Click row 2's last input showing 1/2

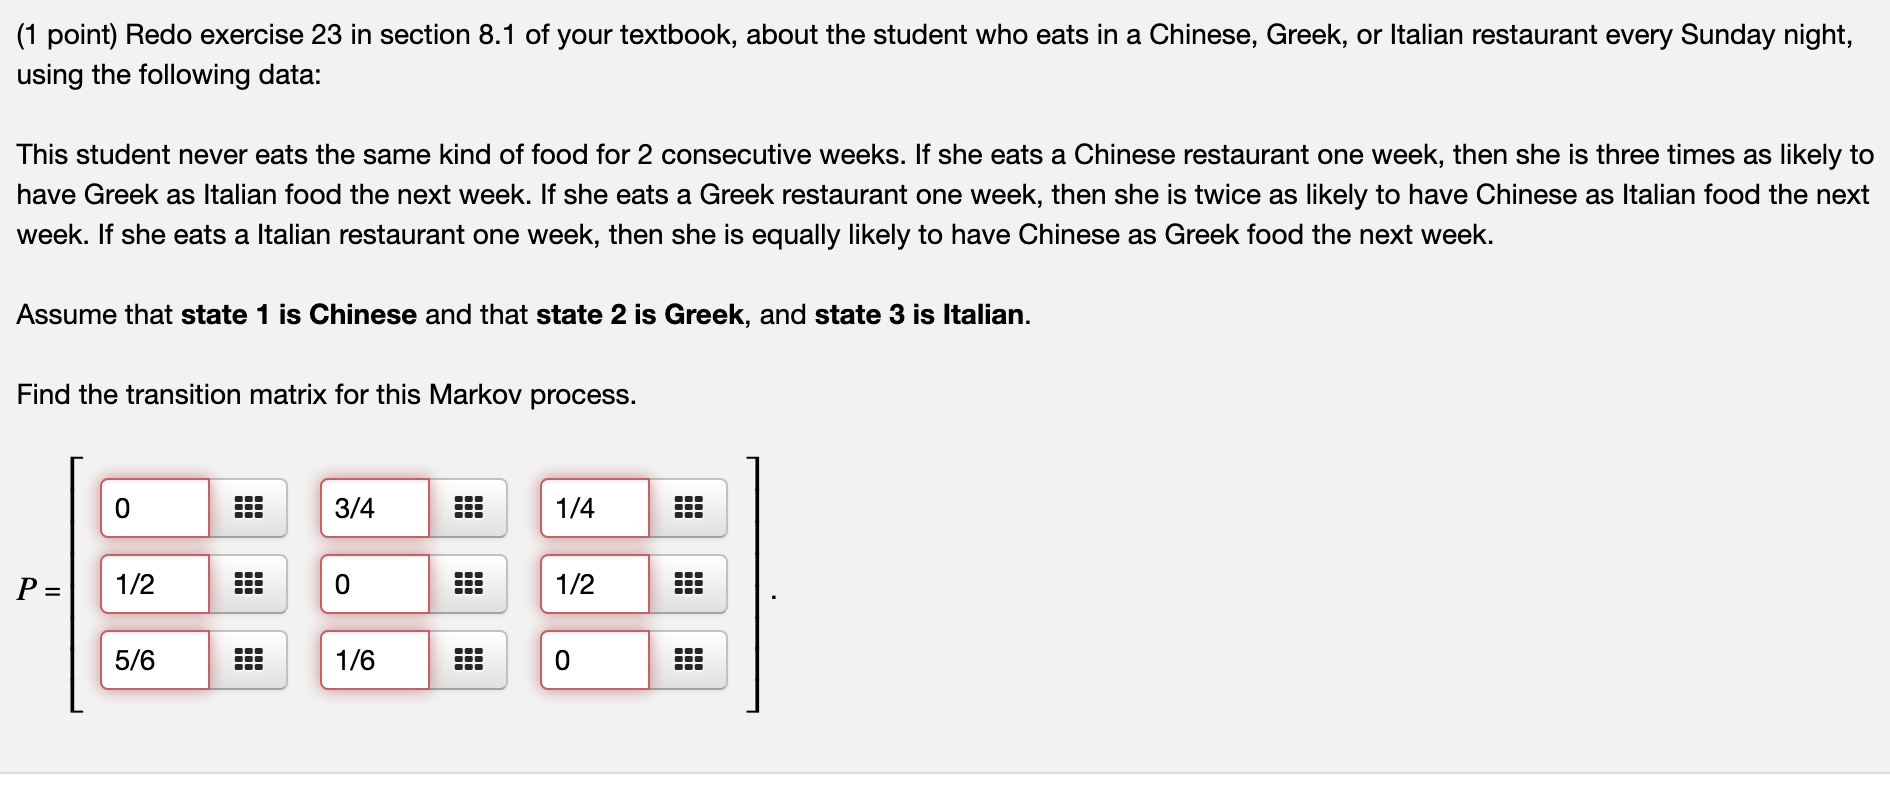click(x=594, y=584)
